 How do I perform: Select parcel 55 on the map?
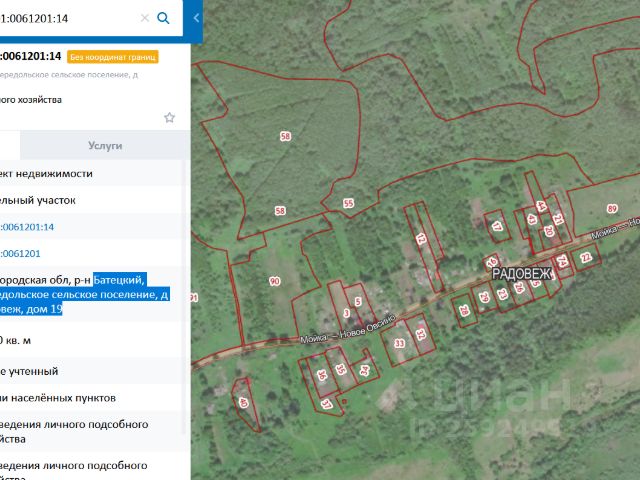(x=348, y=203)
